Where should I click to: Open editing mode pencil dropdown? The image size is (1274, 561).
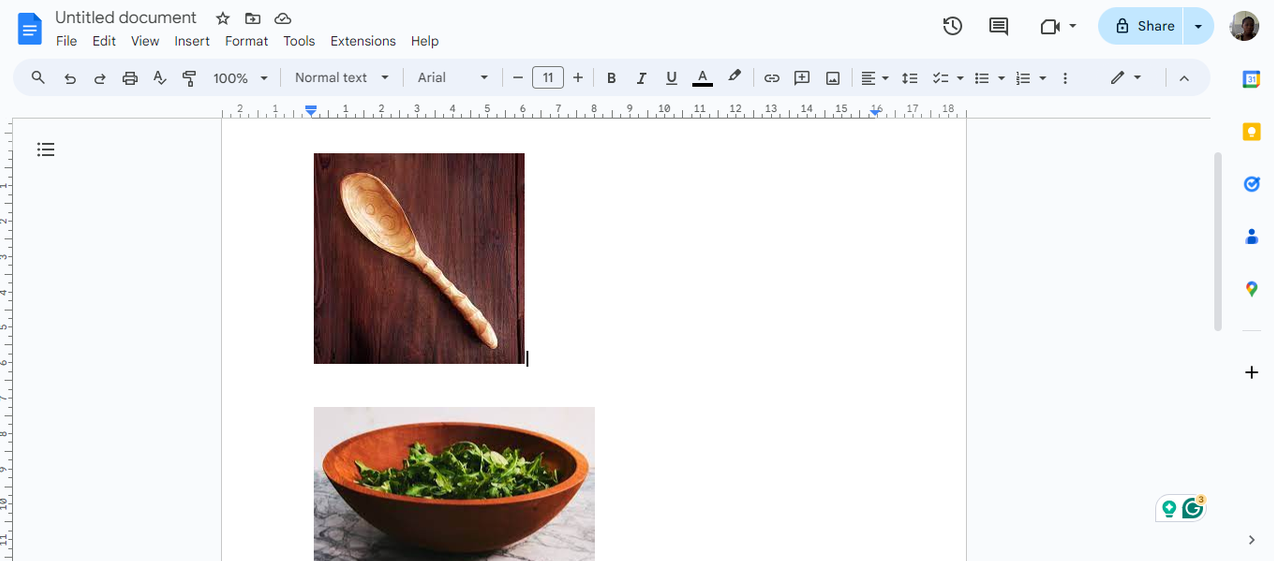click(1126, 78)
